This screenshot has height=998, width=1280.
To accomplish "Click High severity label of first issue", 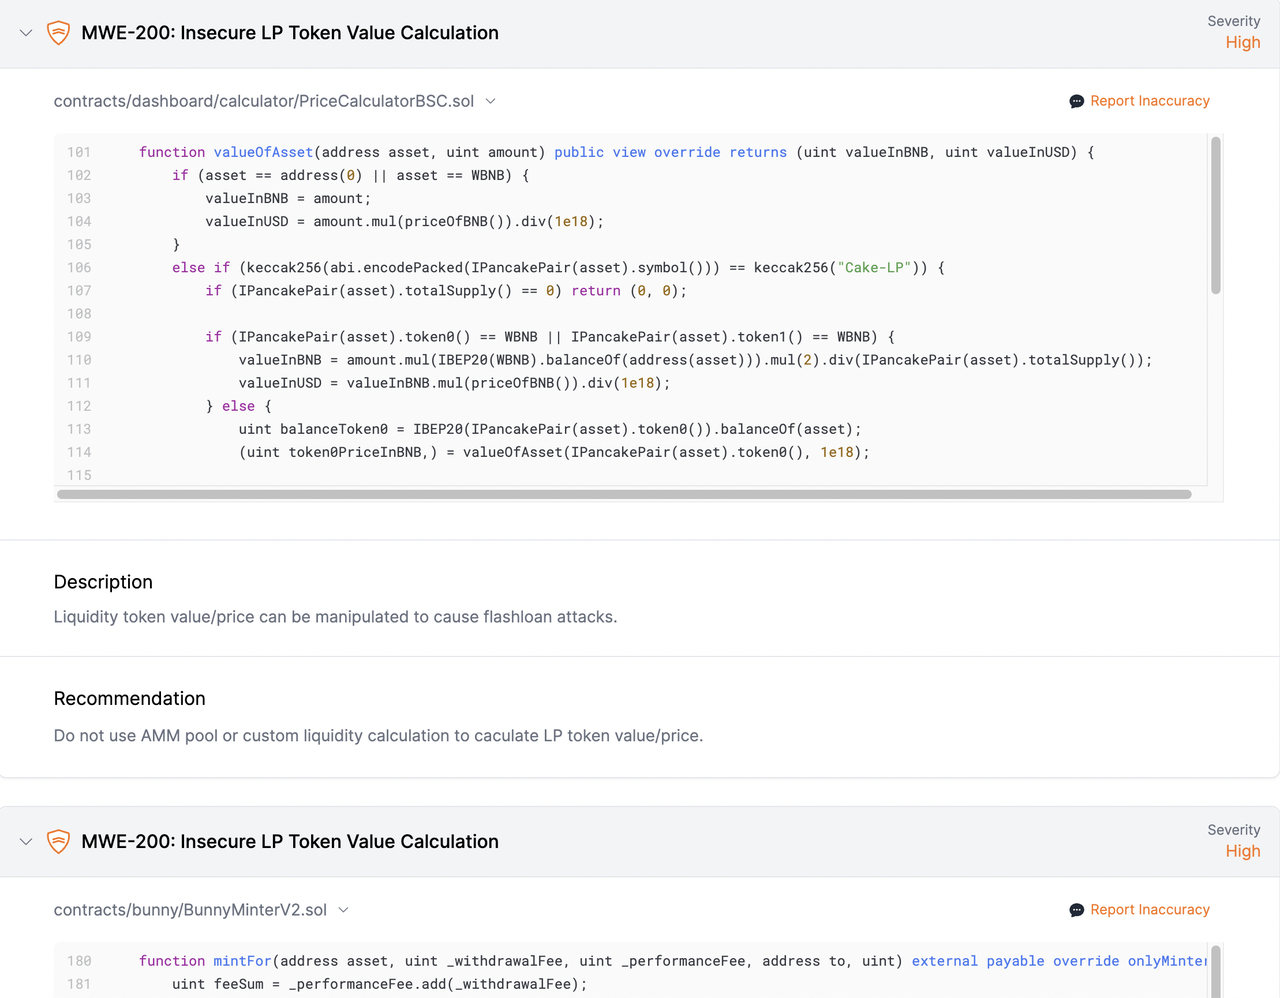I will tap(1243, 43).
